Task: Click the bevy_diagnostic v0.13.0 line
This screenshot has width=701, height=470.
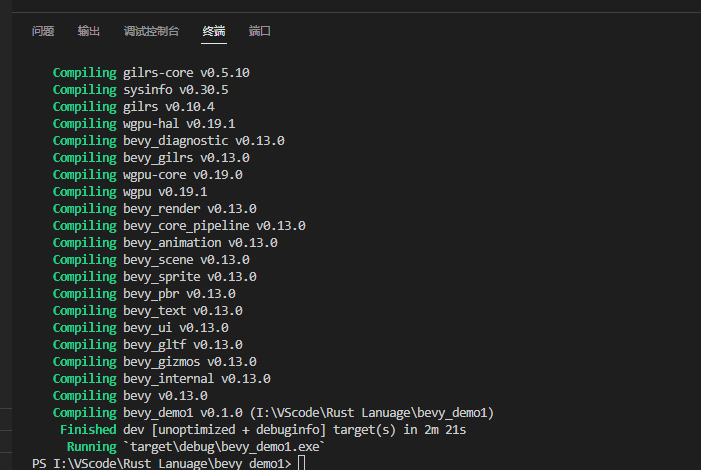Action: click(x=204, y=141)
